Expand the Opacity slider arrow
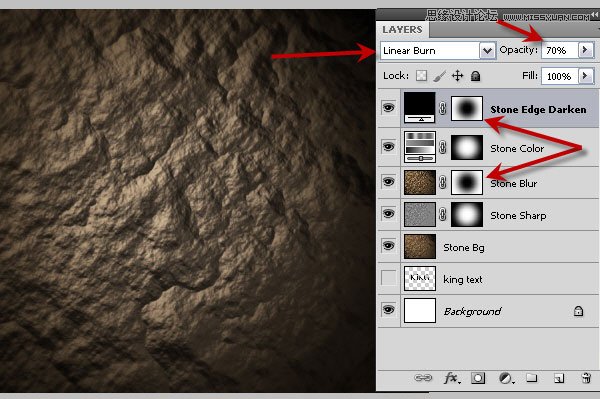 coord(586,50)
